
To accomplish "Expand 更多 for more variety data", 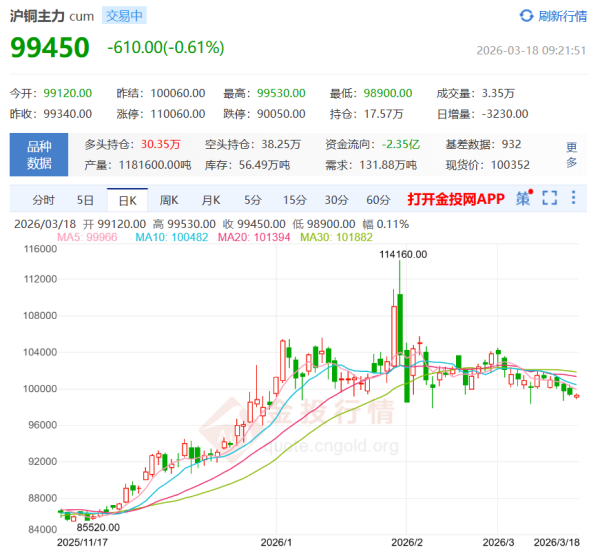I will [572, 155].
